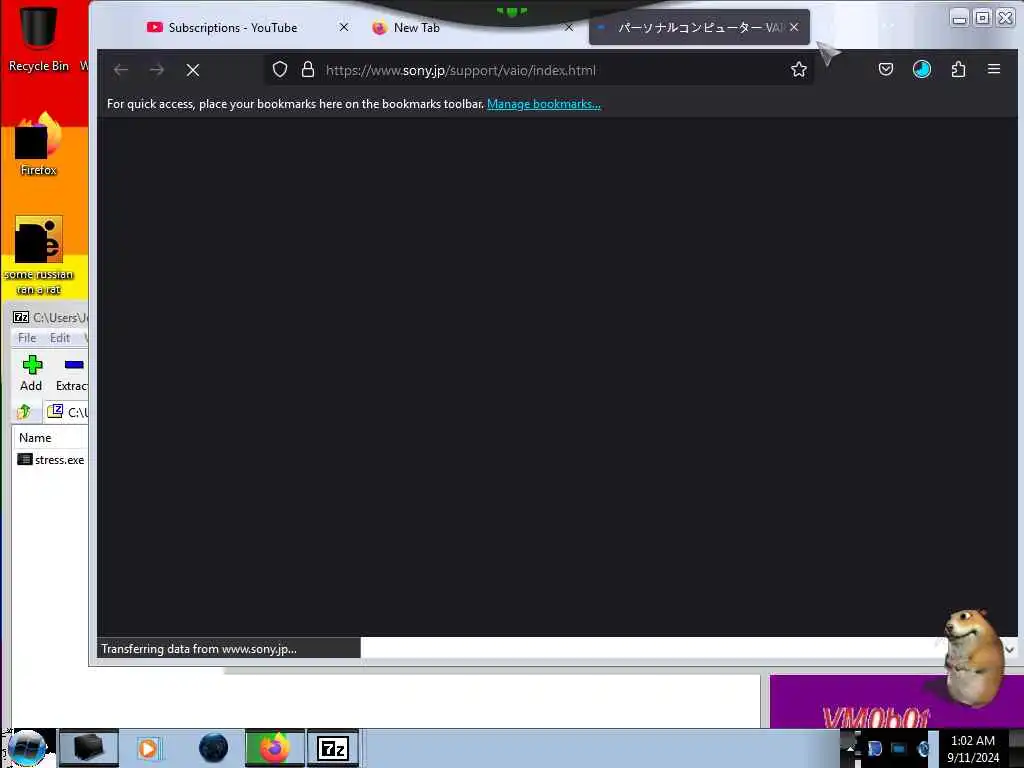
Task: Click Extract button in 7-Zip toolbar
Action: [x=72, y=373]
